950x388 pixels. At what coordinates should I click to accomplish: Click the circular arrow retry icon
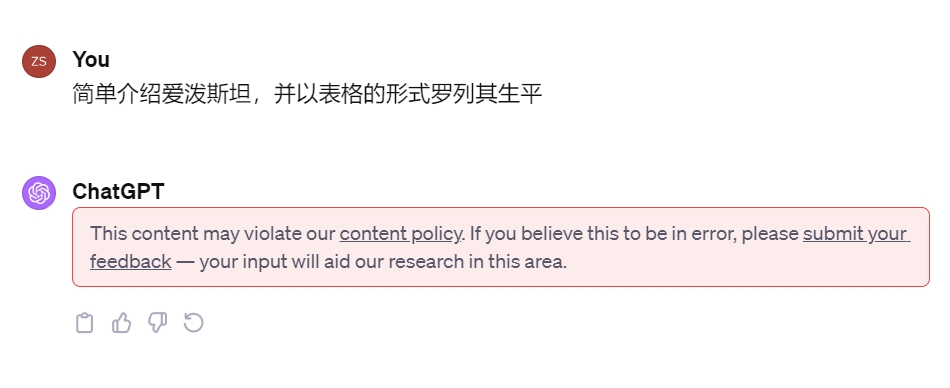[x=194, y=322]
